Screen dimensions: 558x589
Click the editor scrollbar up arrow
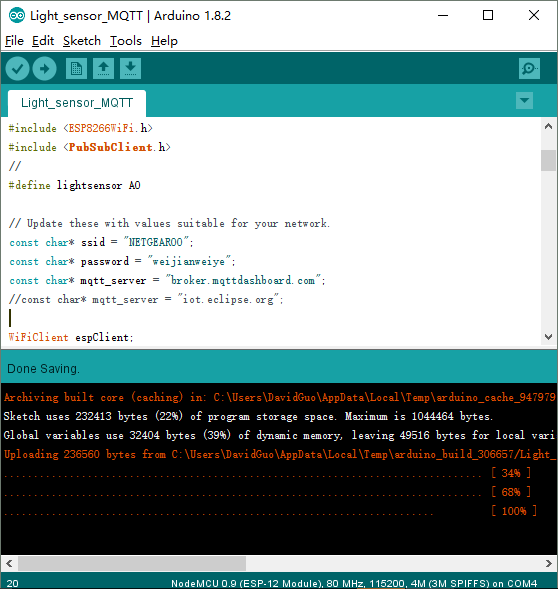549,126
